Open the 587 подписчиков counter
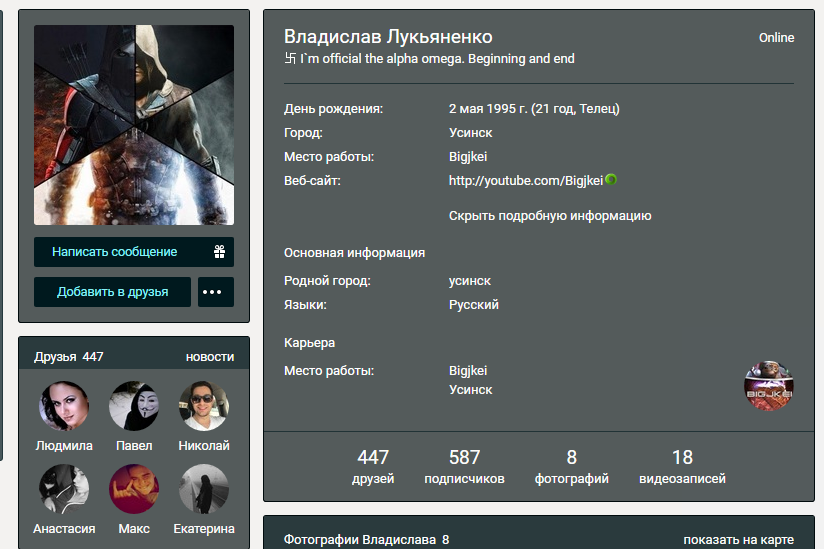The height and width of the screenshot is (549, 824). coord(465,466)
